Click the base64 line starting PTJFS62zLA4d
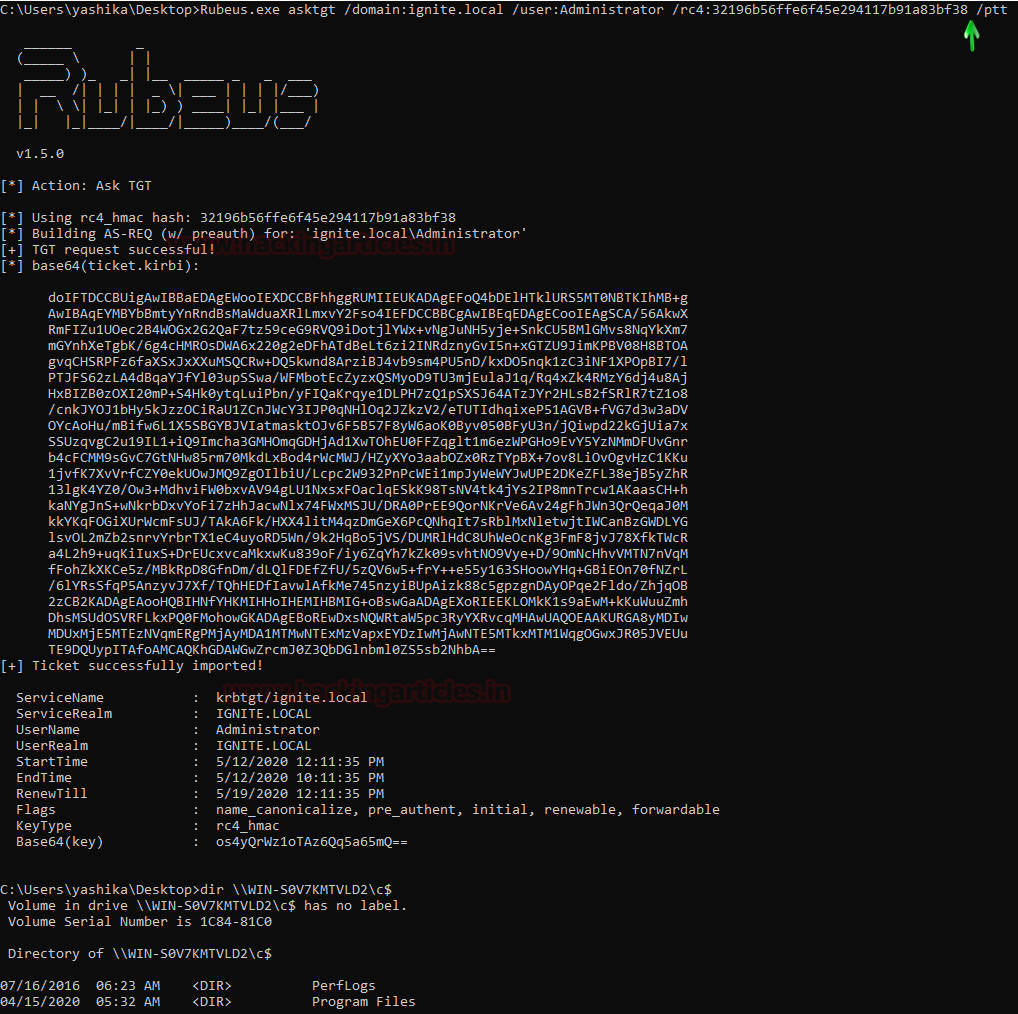Screen dimensions: 1018x1014 coord(368,378)
